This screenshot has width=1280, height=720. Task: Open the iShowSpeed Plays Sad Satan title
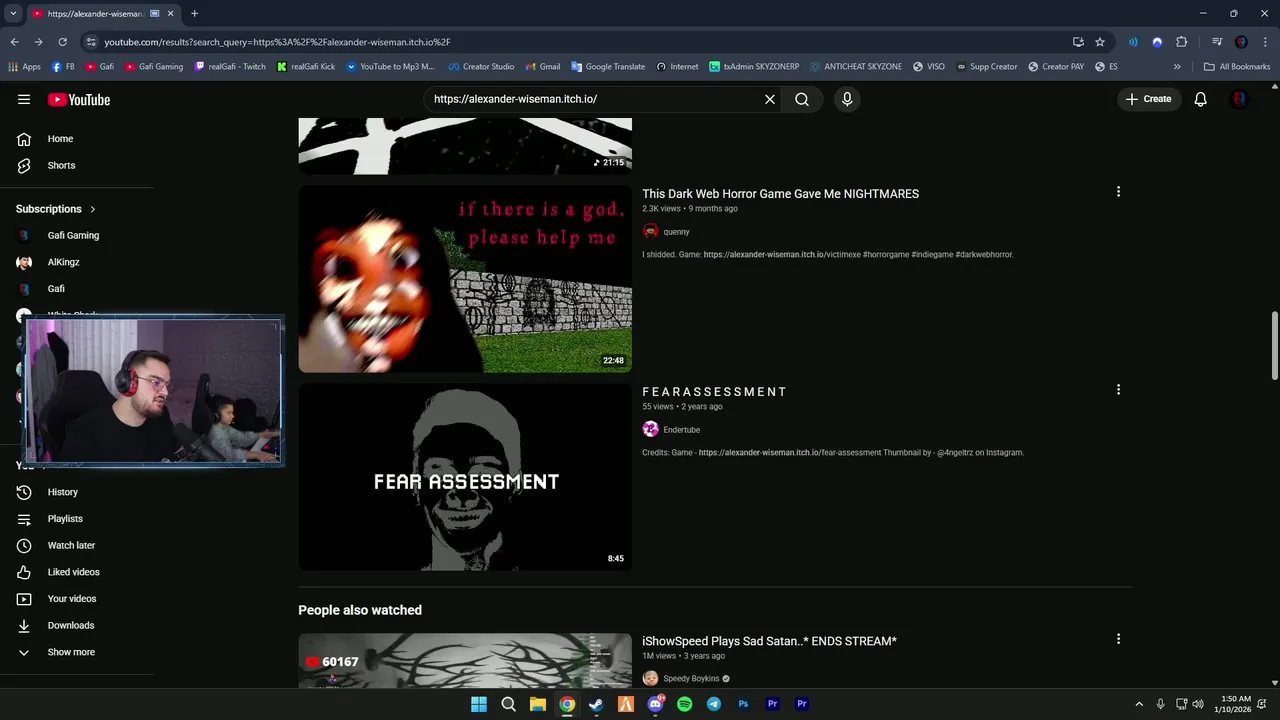tap(769, 641)
